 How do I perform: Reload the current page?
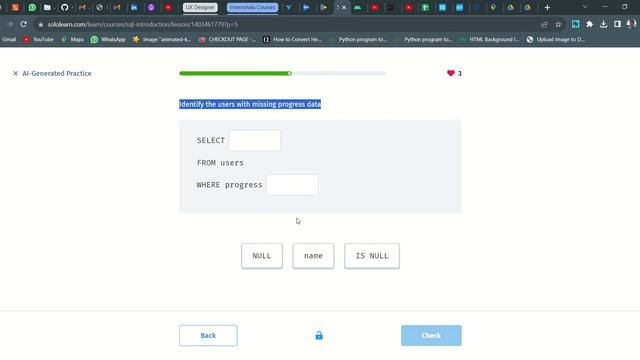coord(24,24)
